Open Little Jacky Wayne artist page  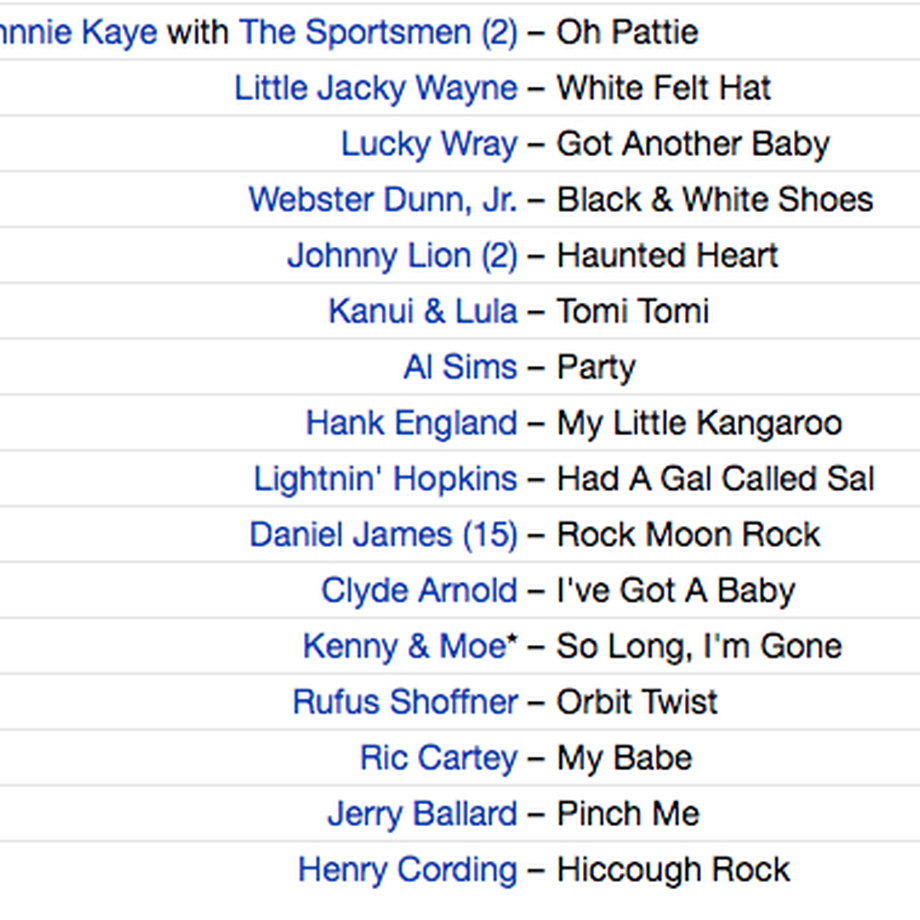coord(376,89)
